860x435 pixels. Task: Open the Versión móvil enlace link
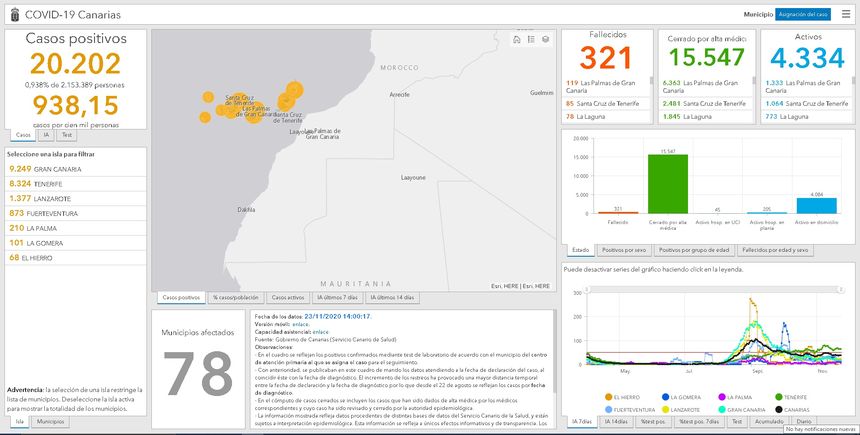[x=299, y=323]
